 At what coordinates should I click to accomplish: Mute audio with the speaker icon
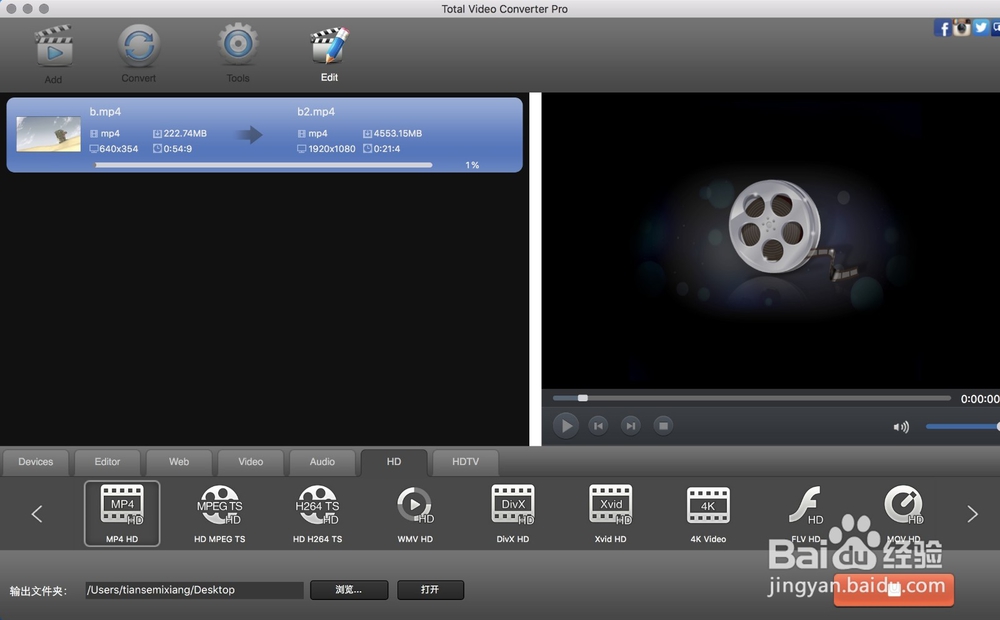[x=901, y=427]
